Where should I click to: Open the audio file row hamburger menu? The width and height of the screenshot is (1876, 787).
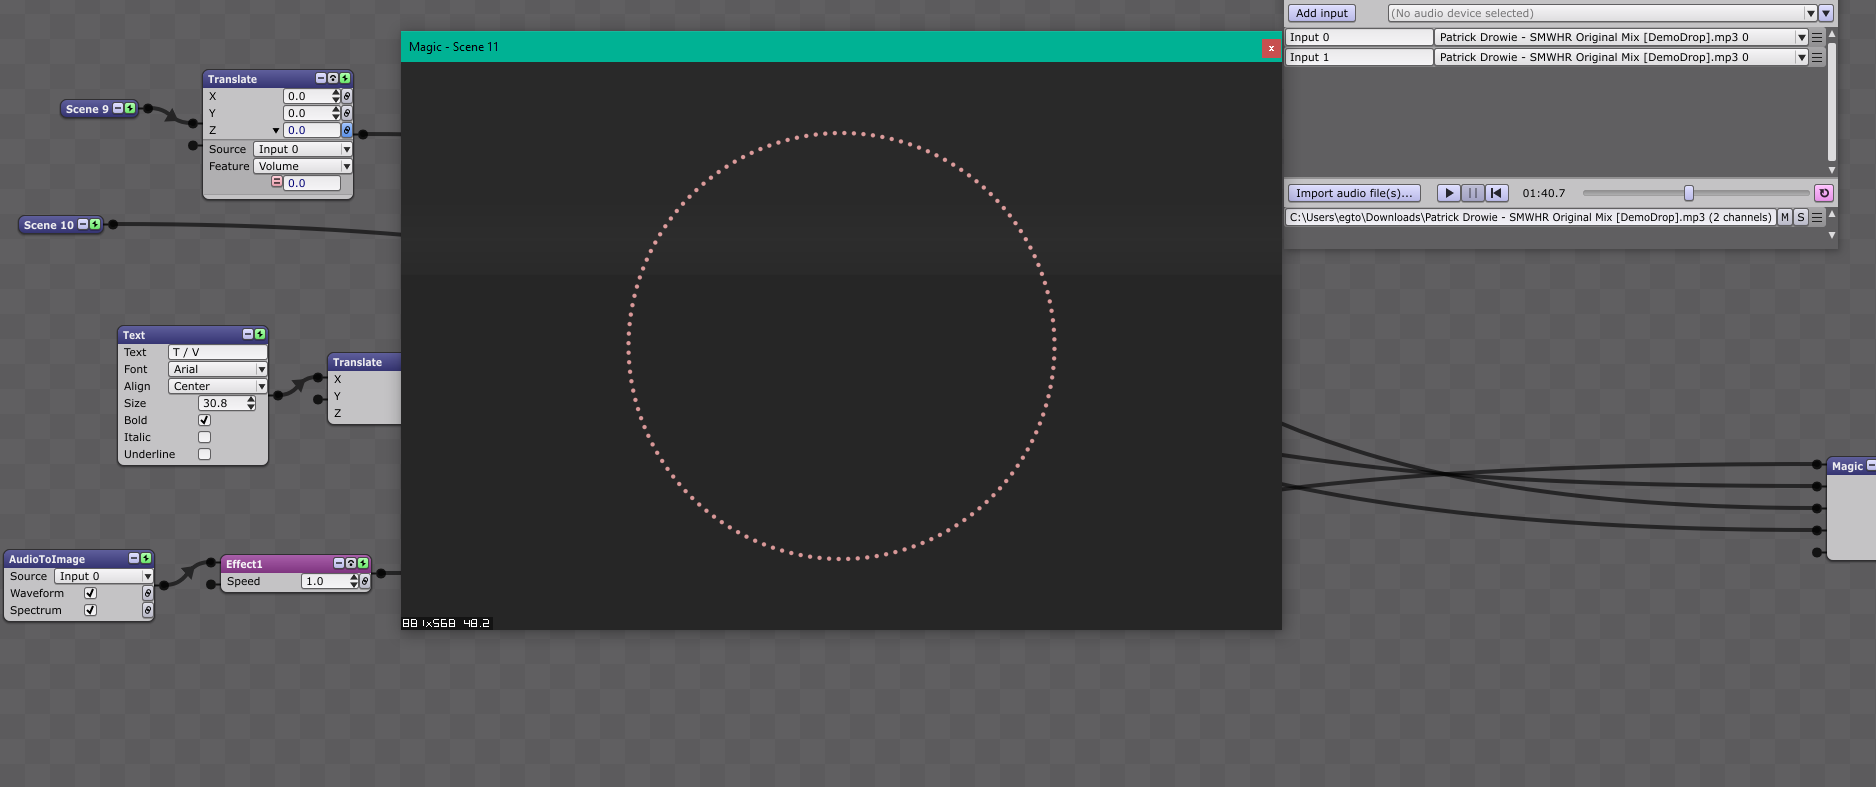1817,217
